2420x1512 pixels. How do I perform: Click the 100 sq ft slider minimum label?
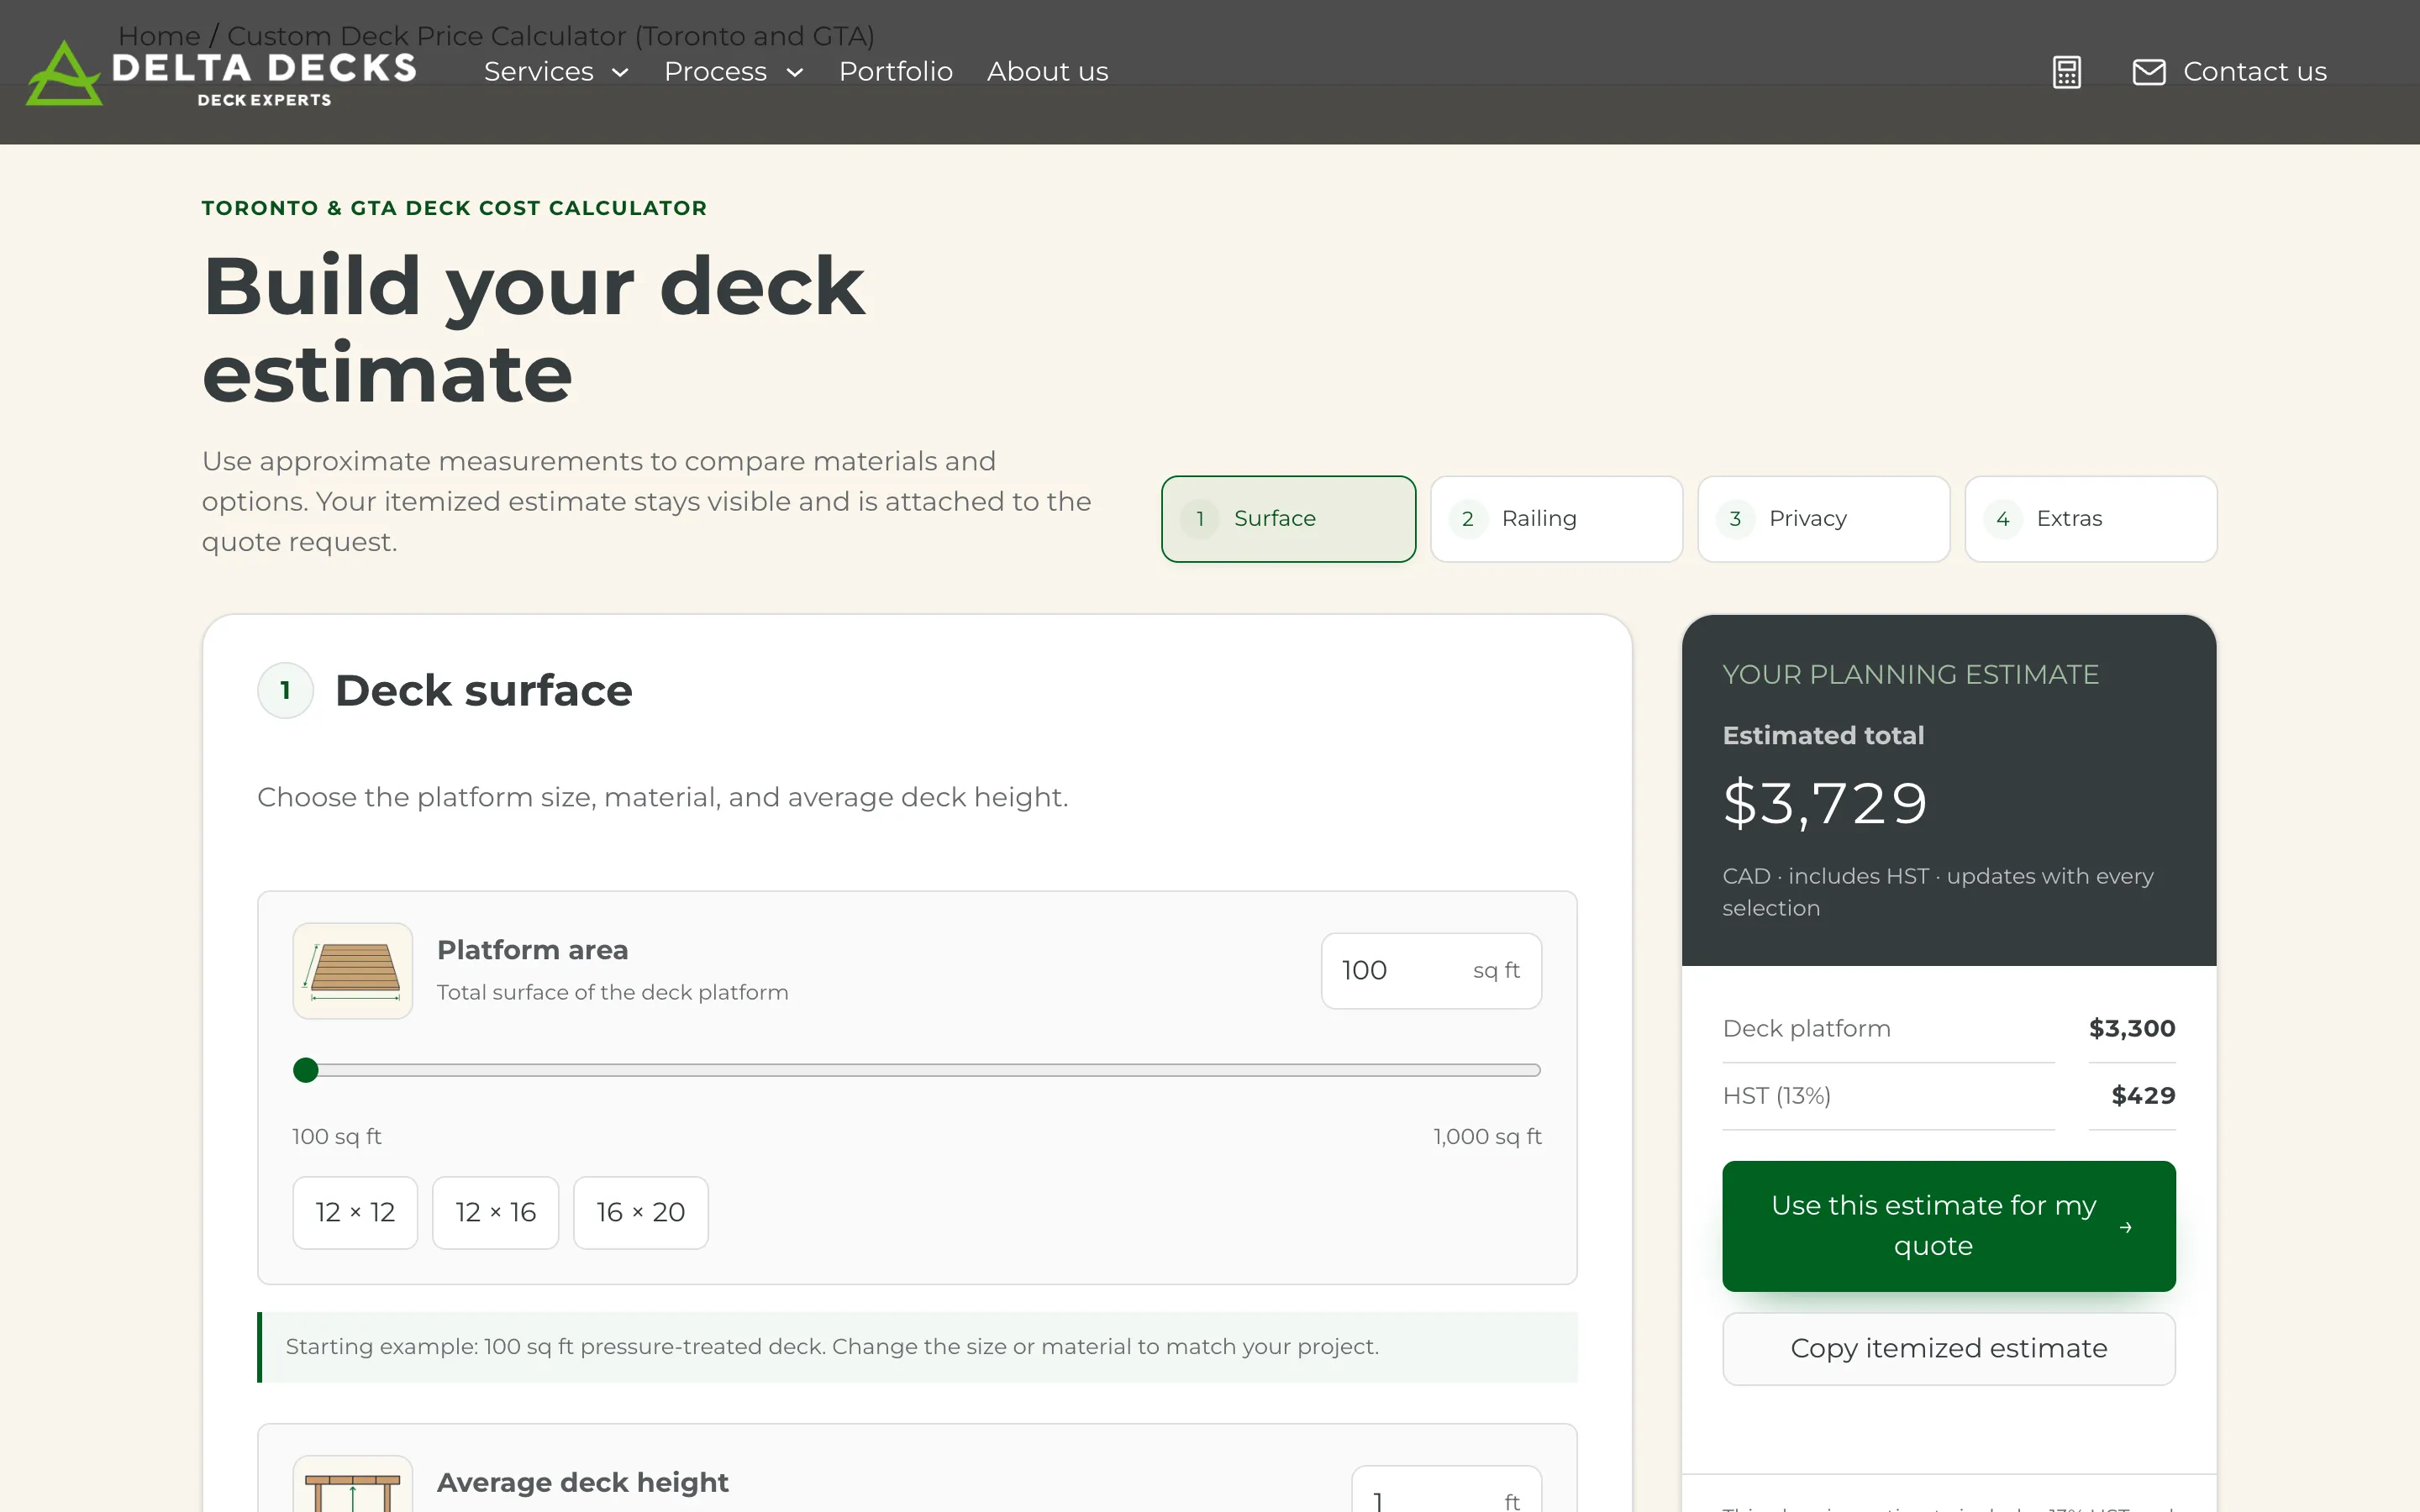[337, 1137]
